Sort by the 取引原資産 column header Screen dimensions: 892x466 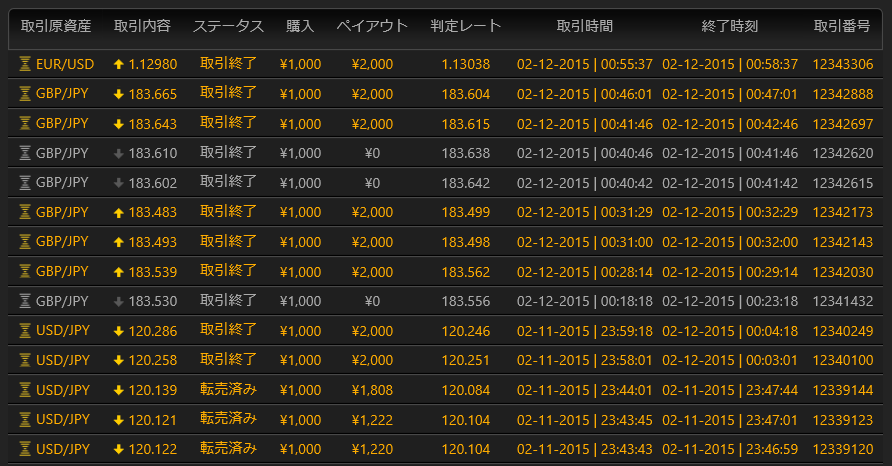point(57,26)
